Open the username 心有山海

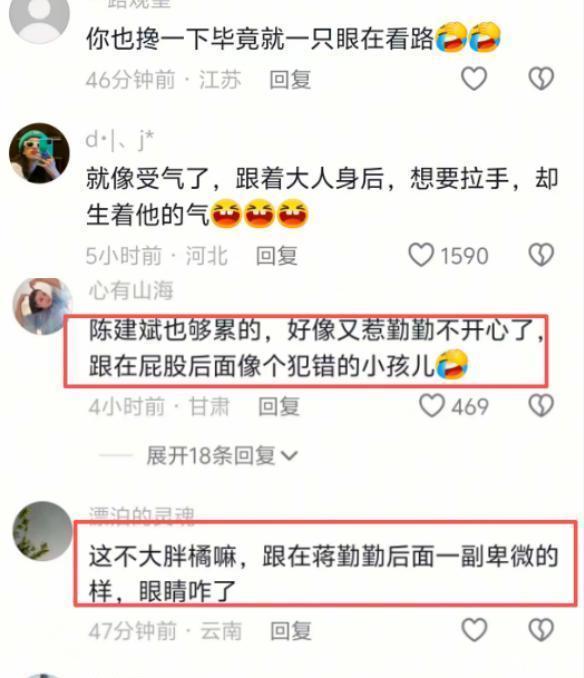131,290
